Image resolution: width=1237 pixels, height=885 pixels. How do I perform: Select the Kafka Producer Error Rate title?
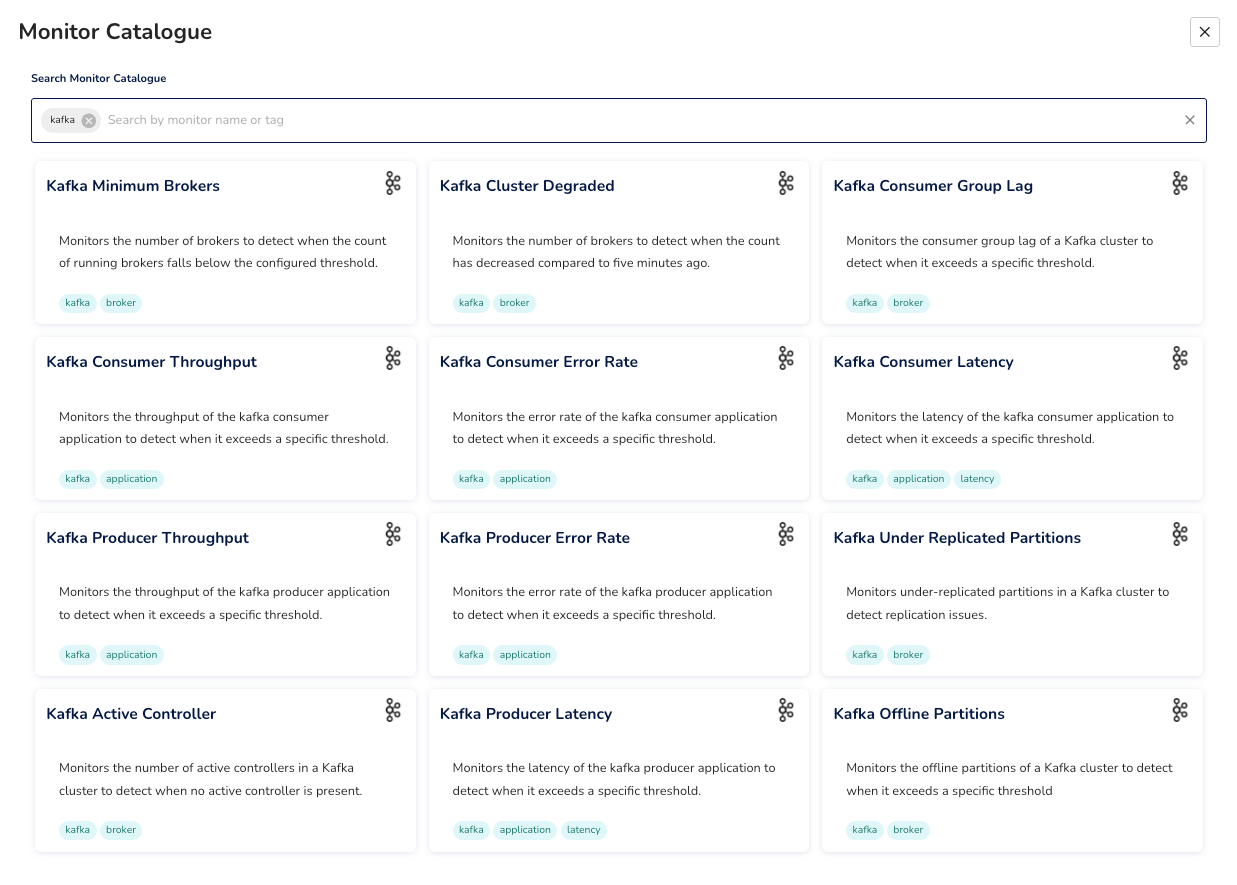[x=535, y=538]
